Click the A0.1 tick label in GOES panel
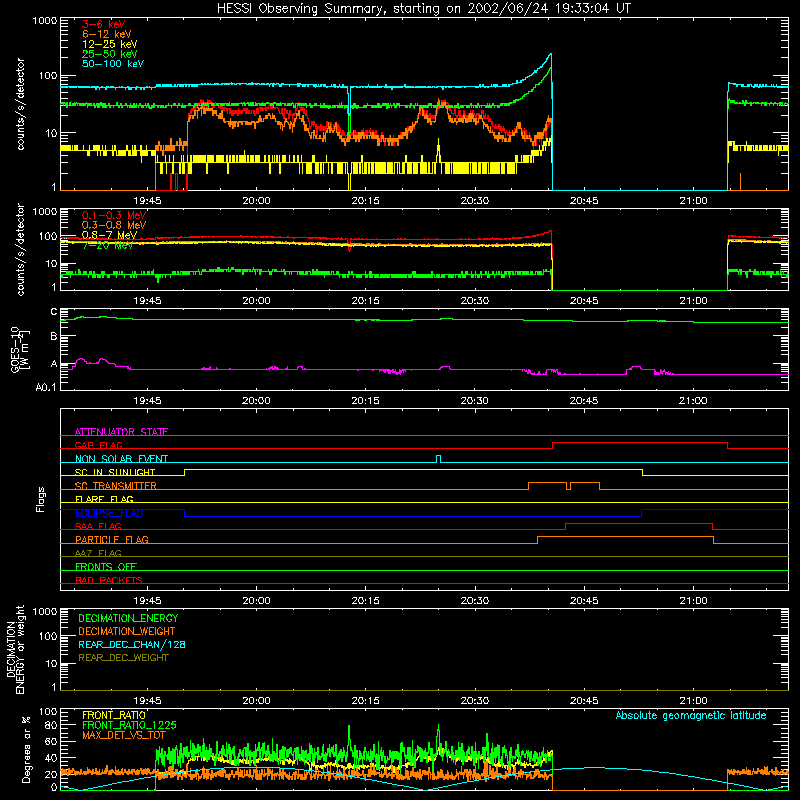 pyautogui.click(x=46, y=388)
